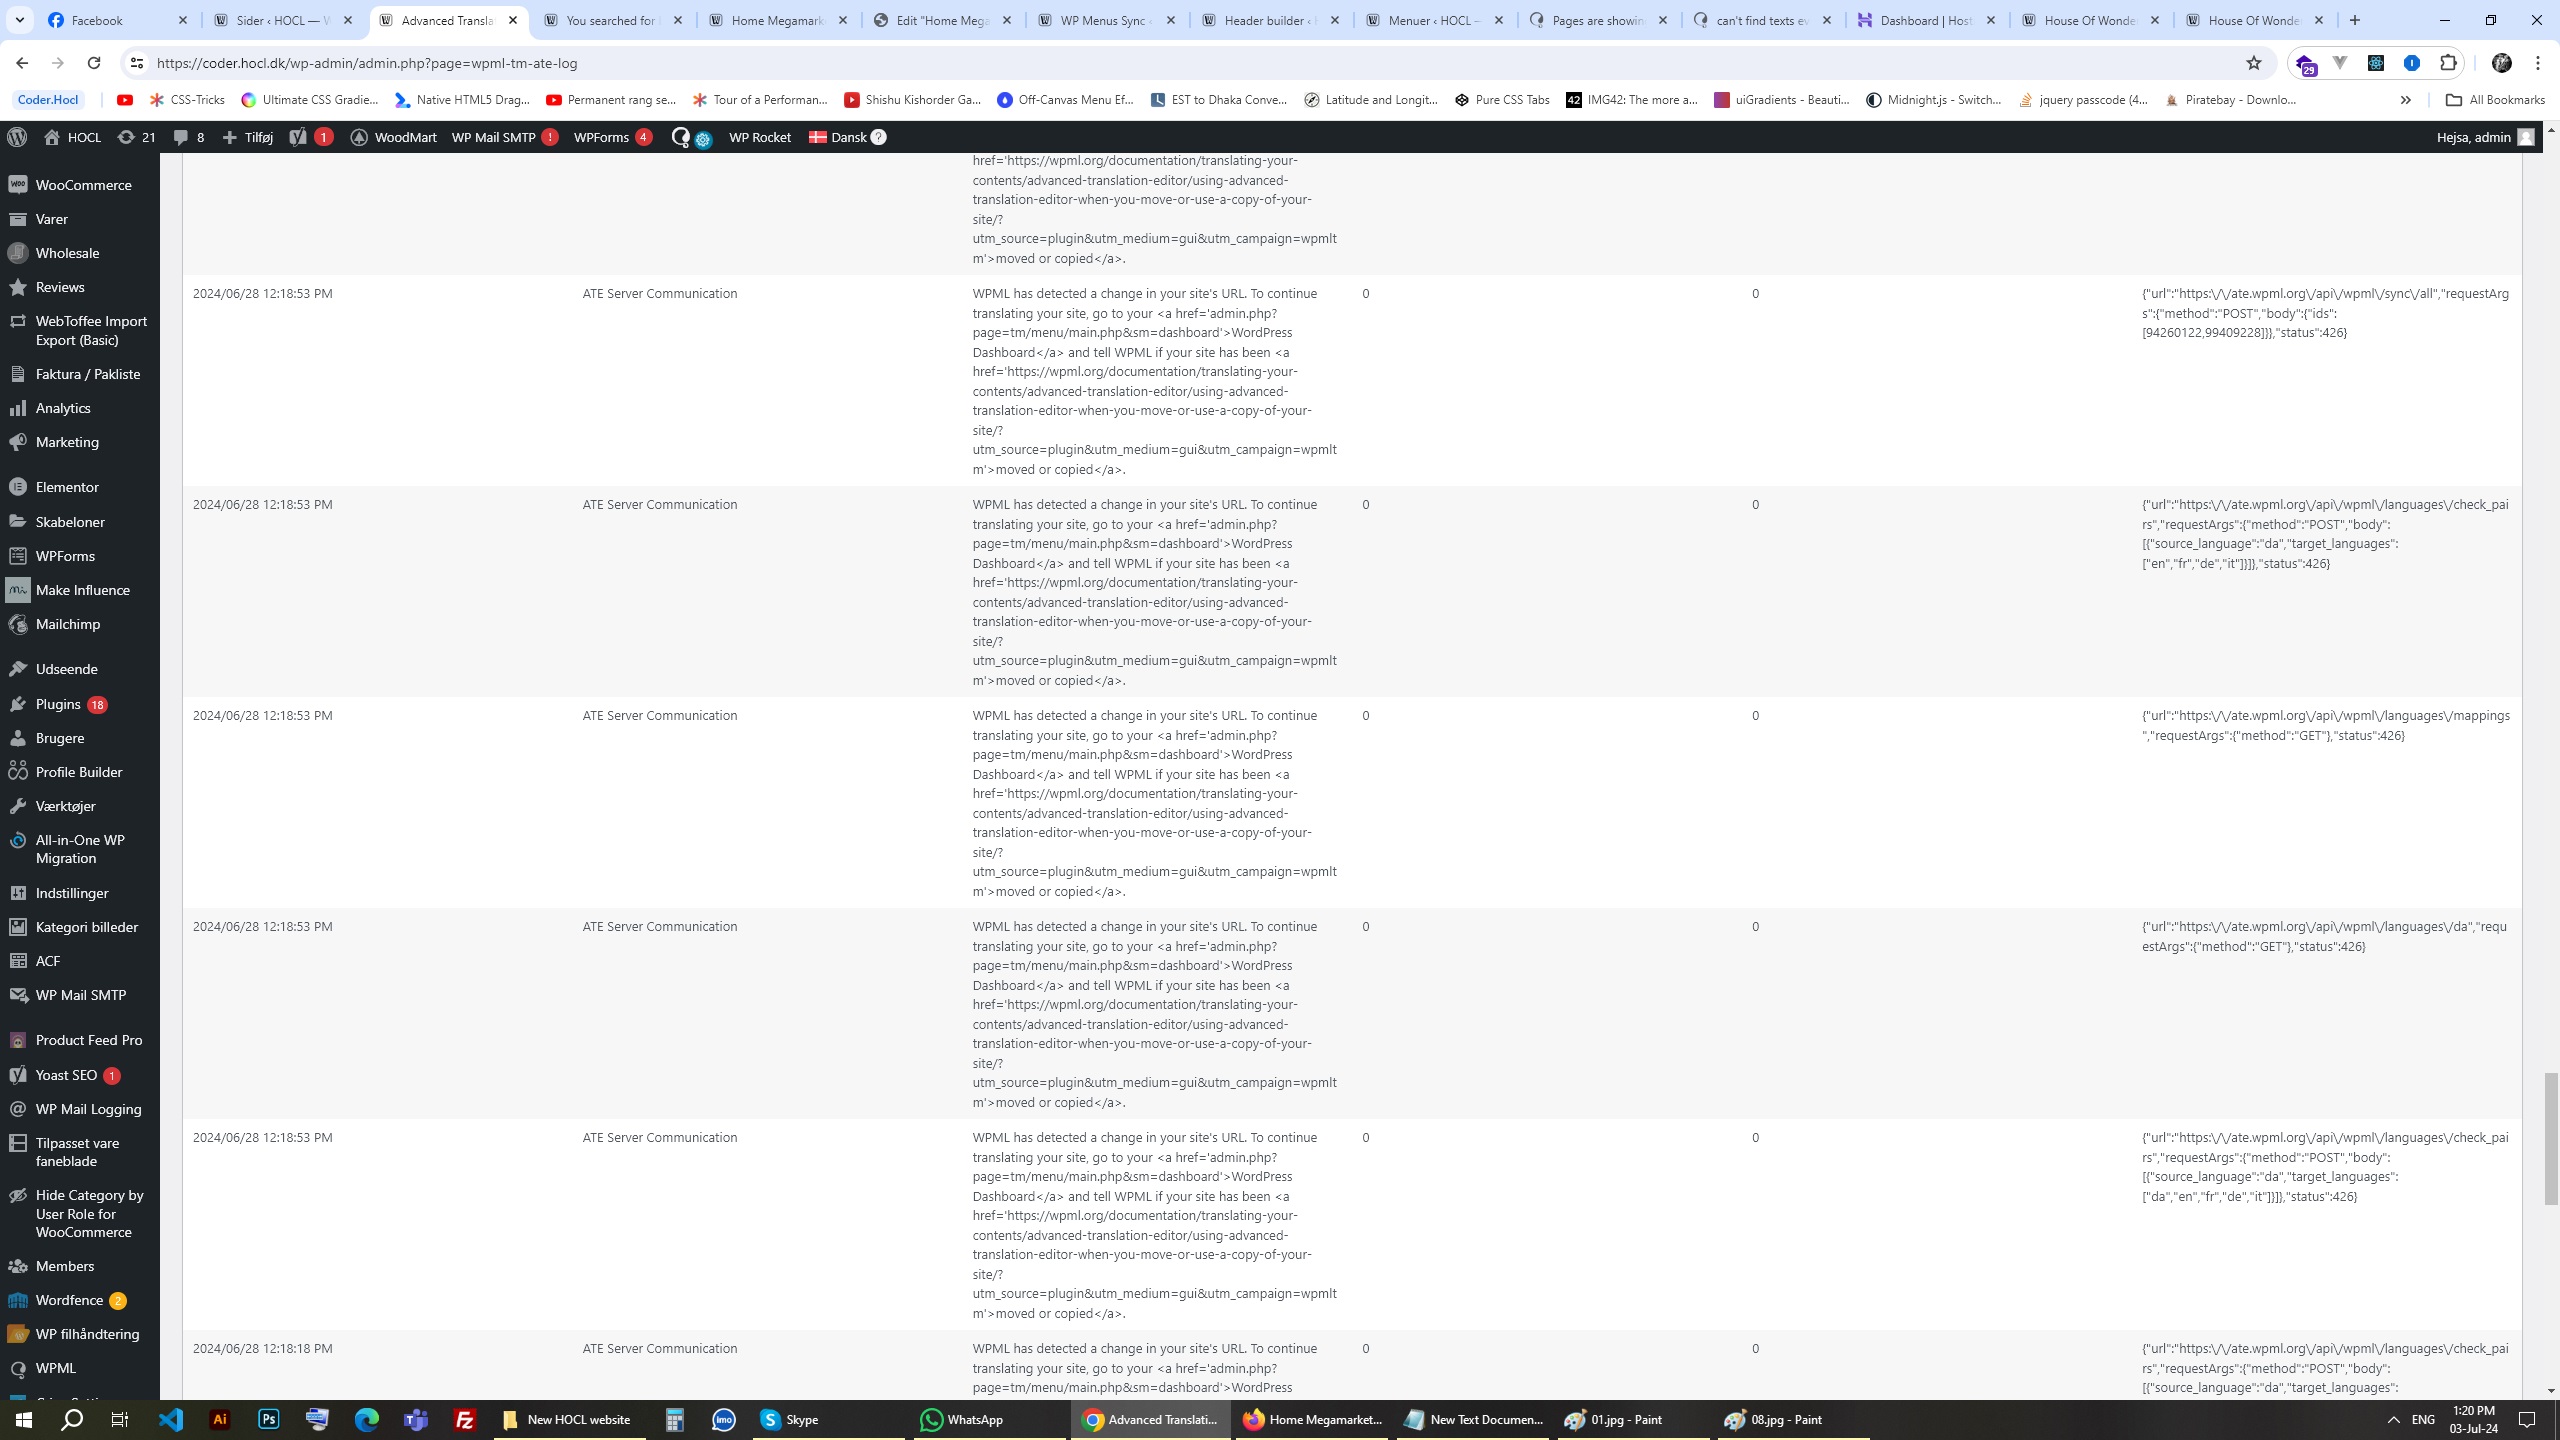Open WoodMart in the admin bar
The height and width of the screenshot is (1440, 2560).
(x=394, y=137)
